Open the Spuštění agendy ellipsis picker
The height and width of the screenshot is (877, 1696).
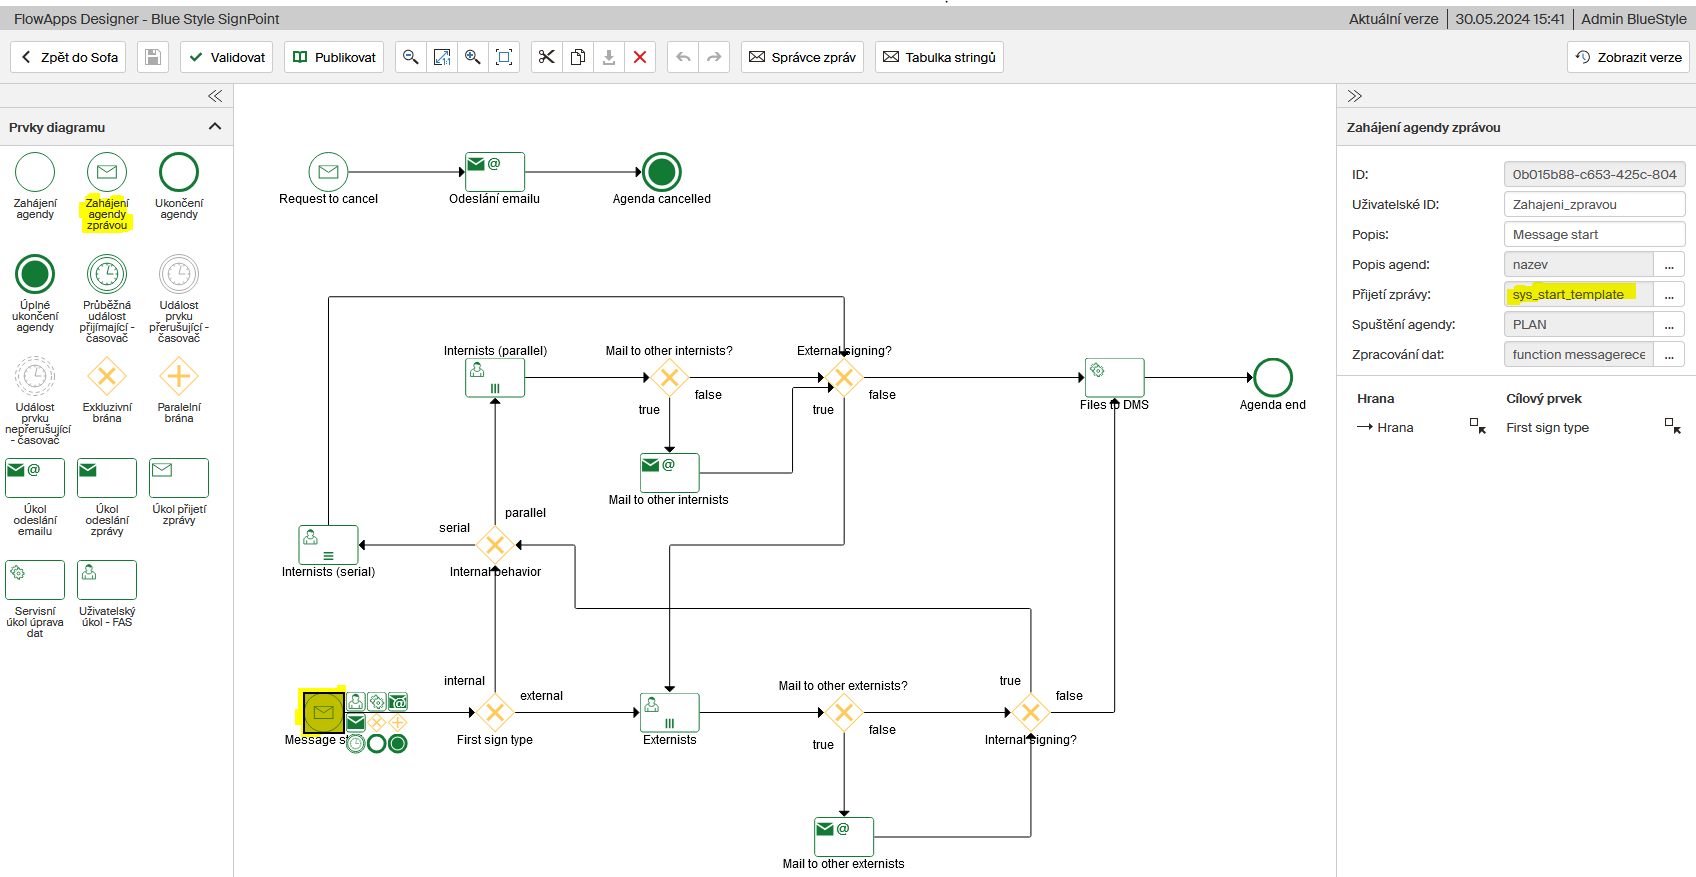1669,325
